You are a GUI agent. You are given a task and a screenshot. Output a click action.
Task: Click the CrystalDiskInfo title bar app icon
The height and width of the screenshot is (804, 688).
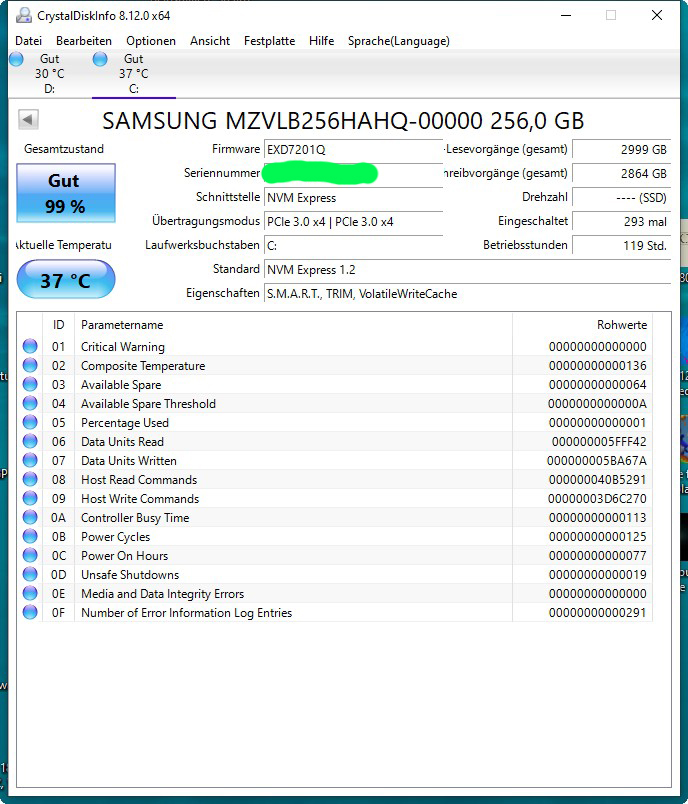pyautogui.click(x=24, y=15)
